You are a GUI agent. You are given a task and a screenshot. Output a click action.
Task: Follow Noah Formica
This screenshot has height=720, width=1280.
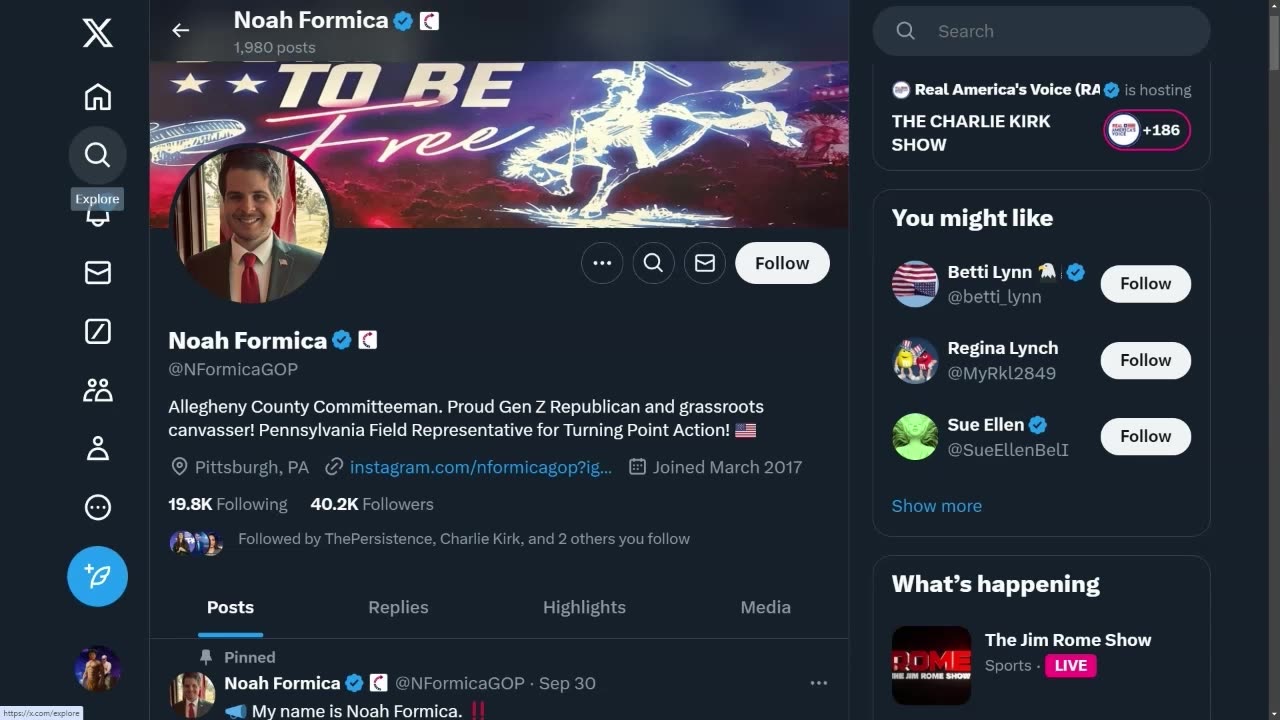[782, 263]
